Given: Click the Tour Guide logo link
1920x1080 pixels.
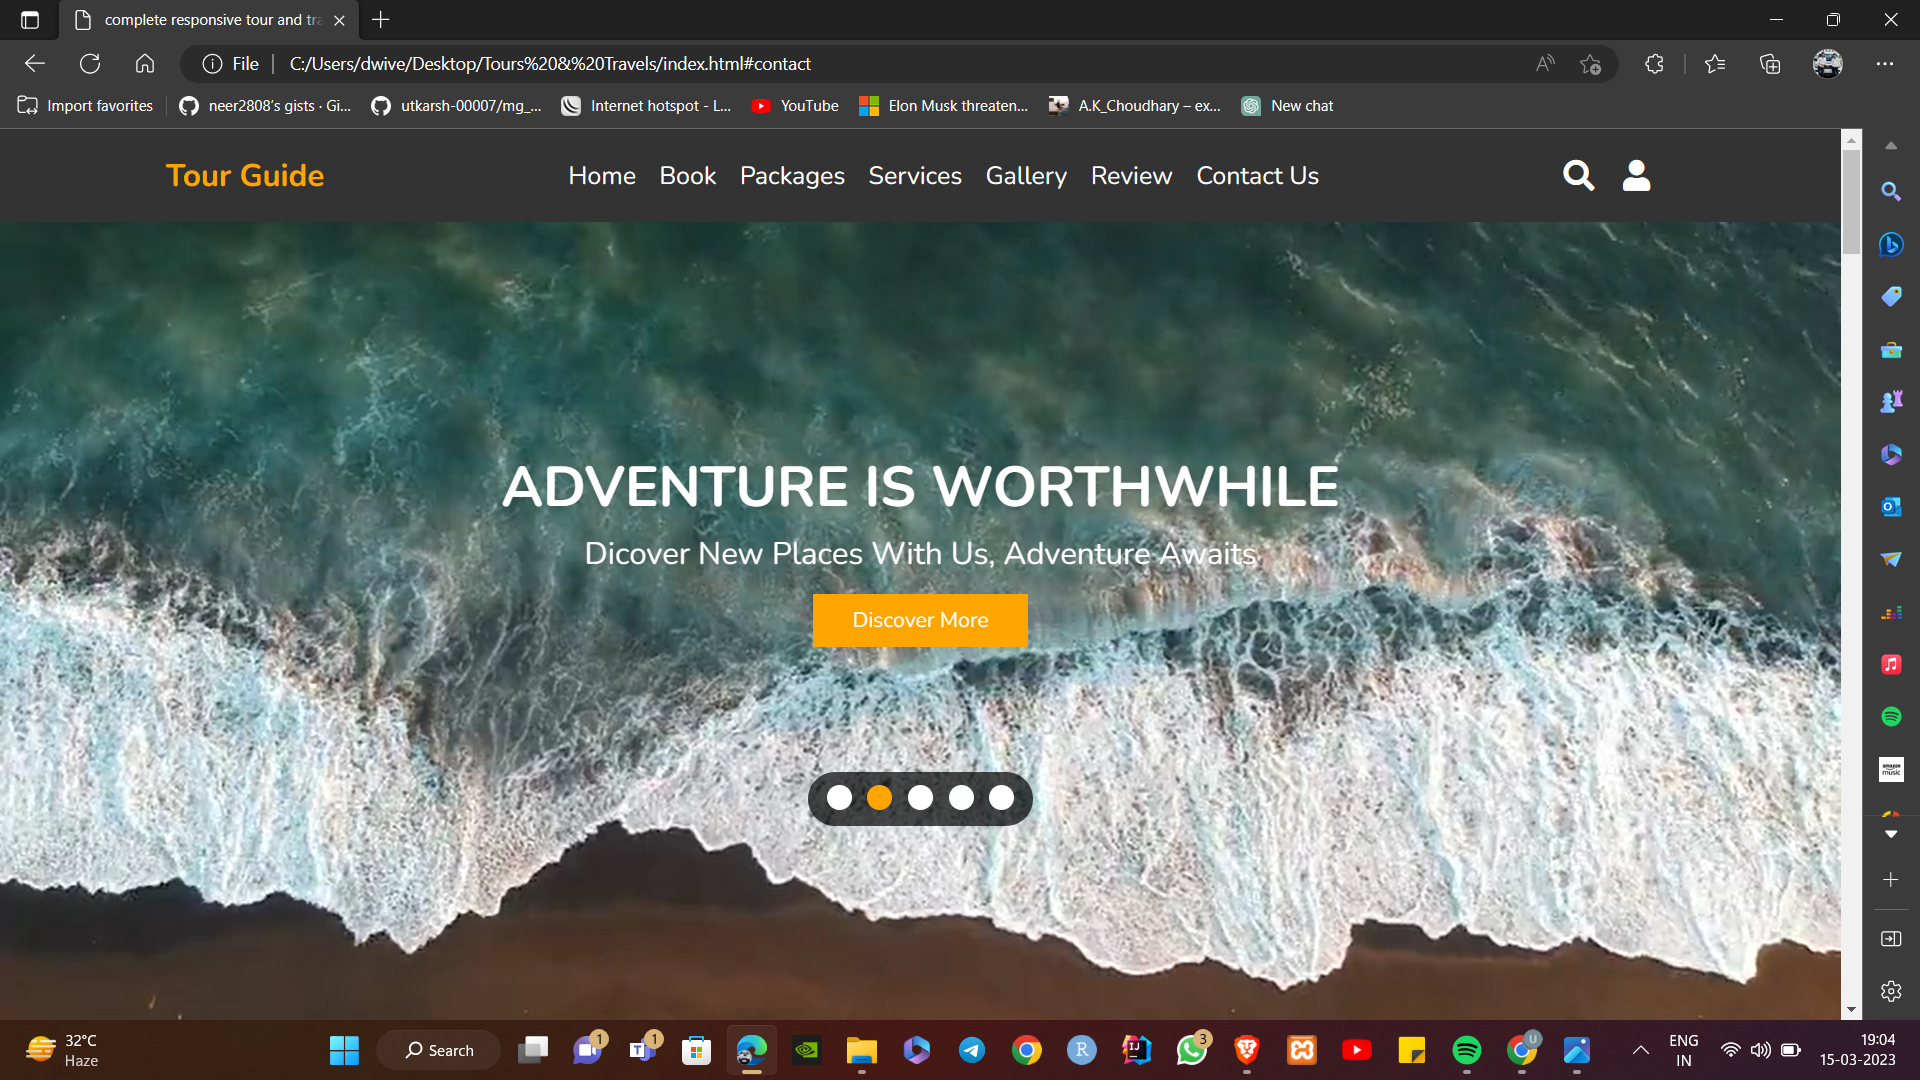Looking at the screenshot, I should pyautogui.click(x=245, y=176).
